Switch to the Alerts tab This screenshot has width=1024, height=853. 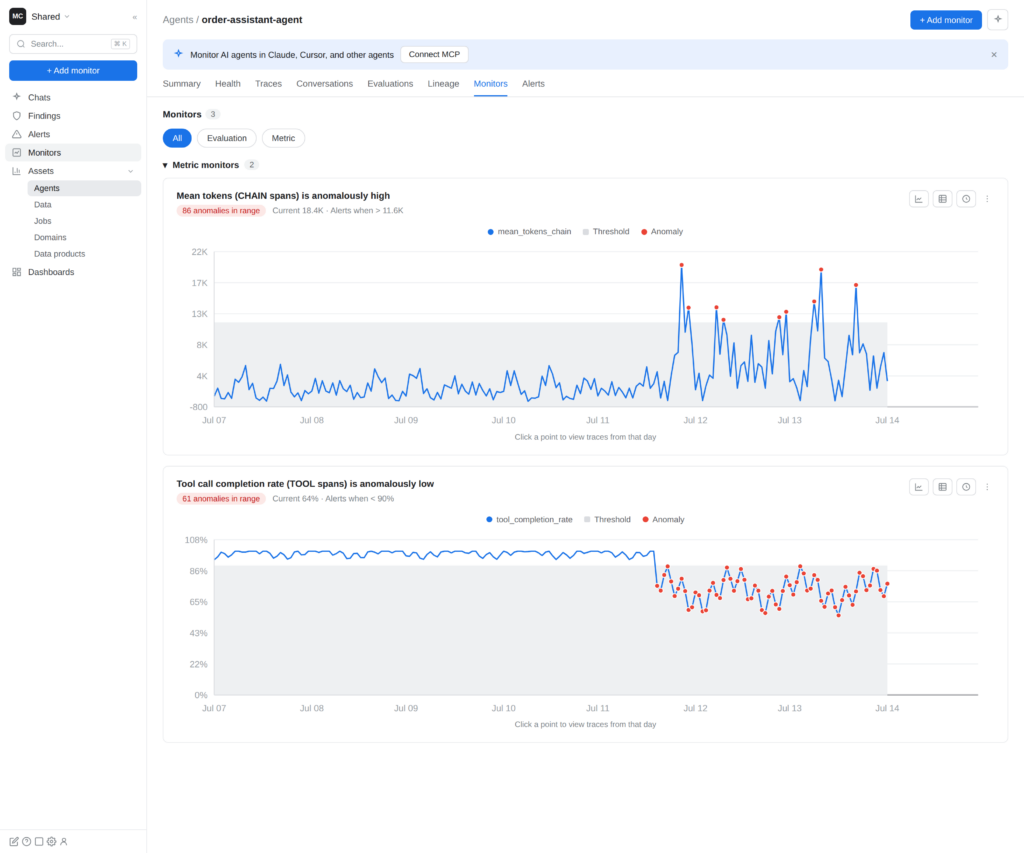click(x=533, y=84)
